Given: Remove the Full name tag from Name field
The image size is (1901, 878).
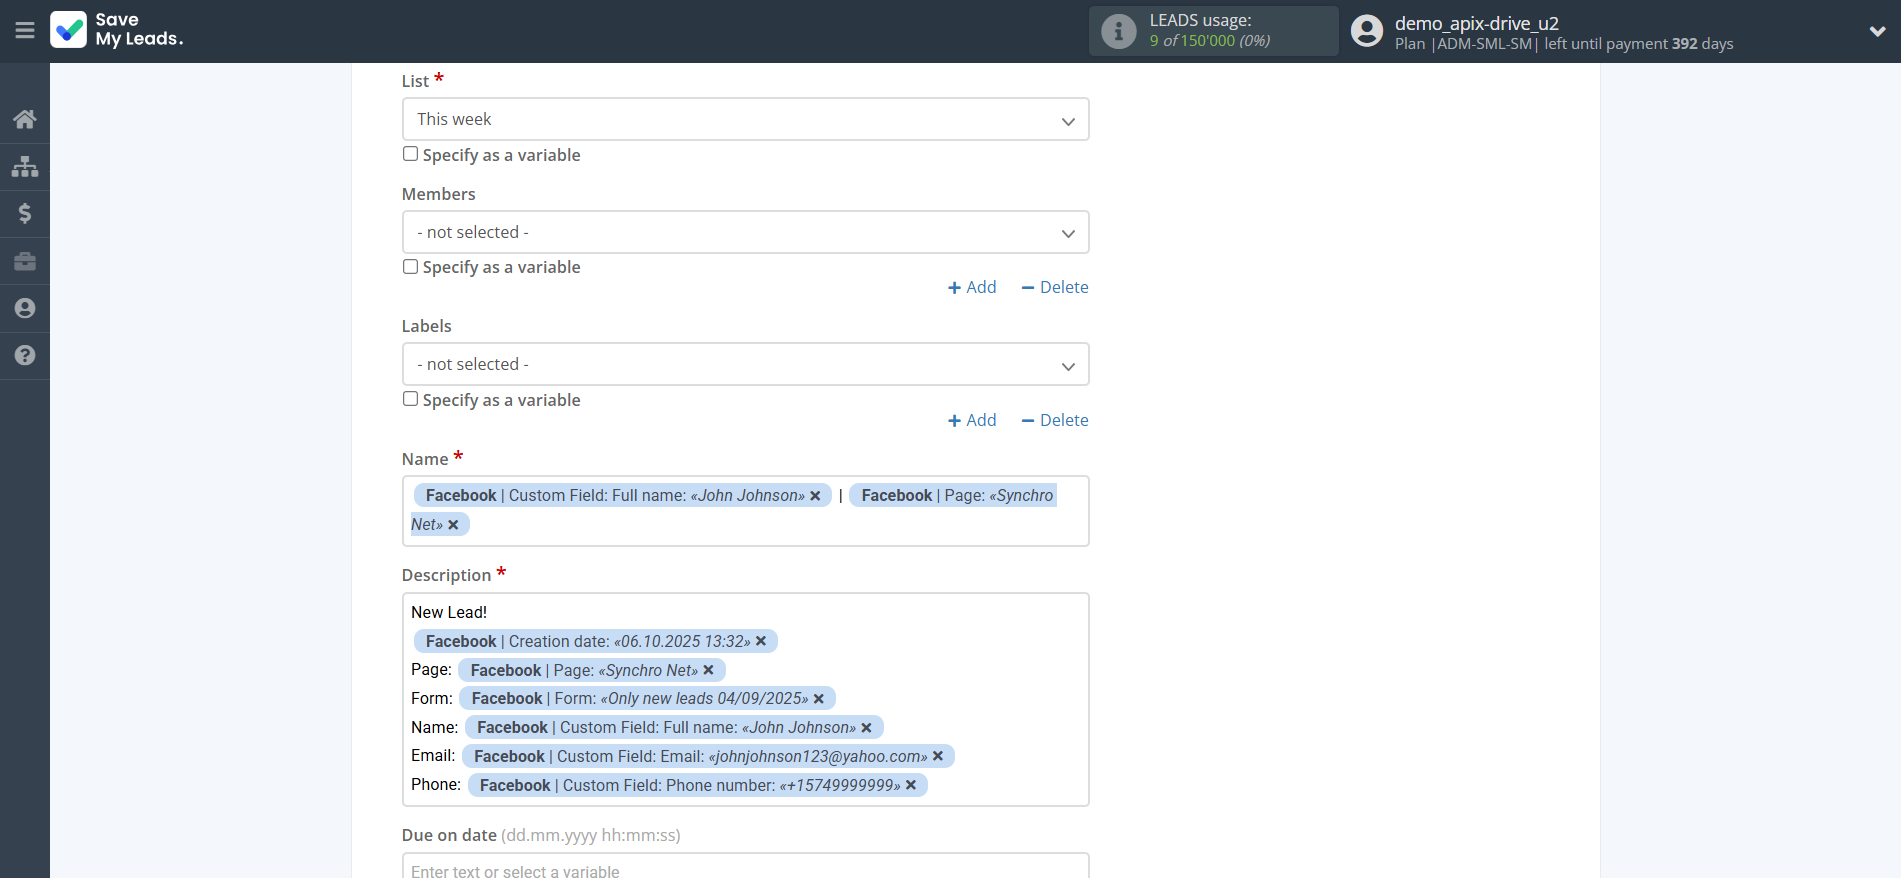Looking at the screenshot, I should point(815,496).
